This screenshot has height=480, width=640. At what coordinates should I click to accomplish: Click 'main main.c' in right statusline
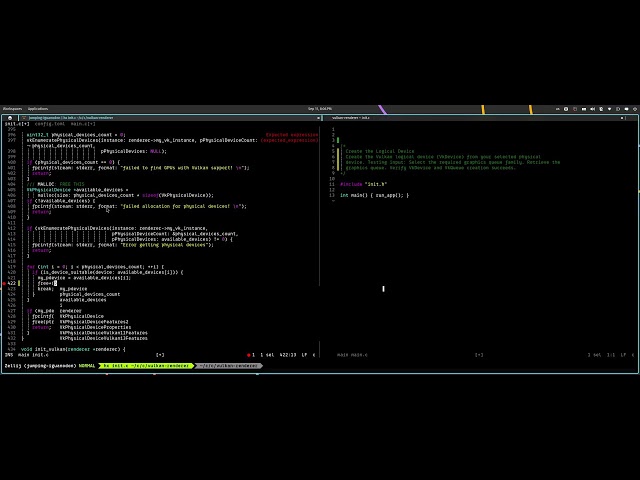pos(352,355)
